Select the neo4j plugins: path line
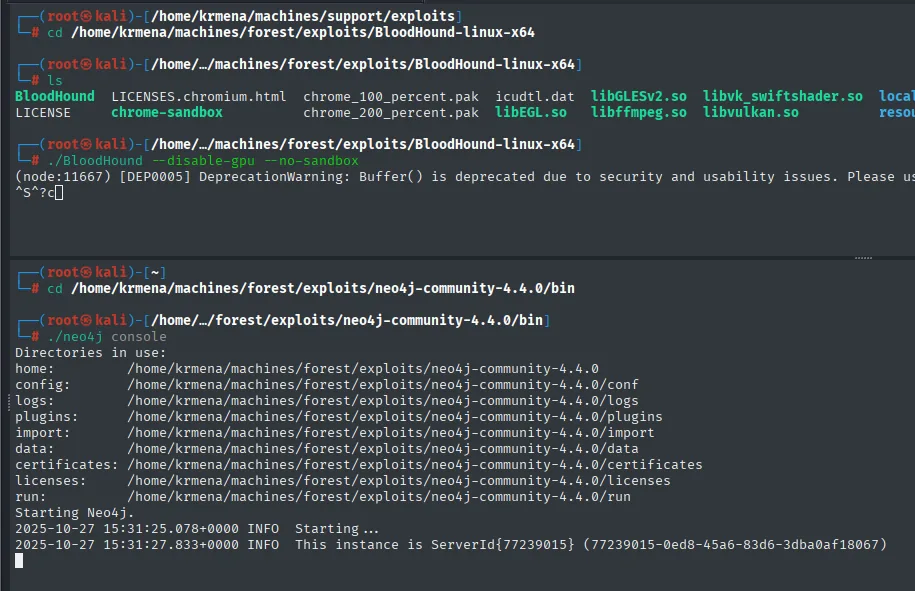This screenshot has width=915, height=591. tap(339, 417)
